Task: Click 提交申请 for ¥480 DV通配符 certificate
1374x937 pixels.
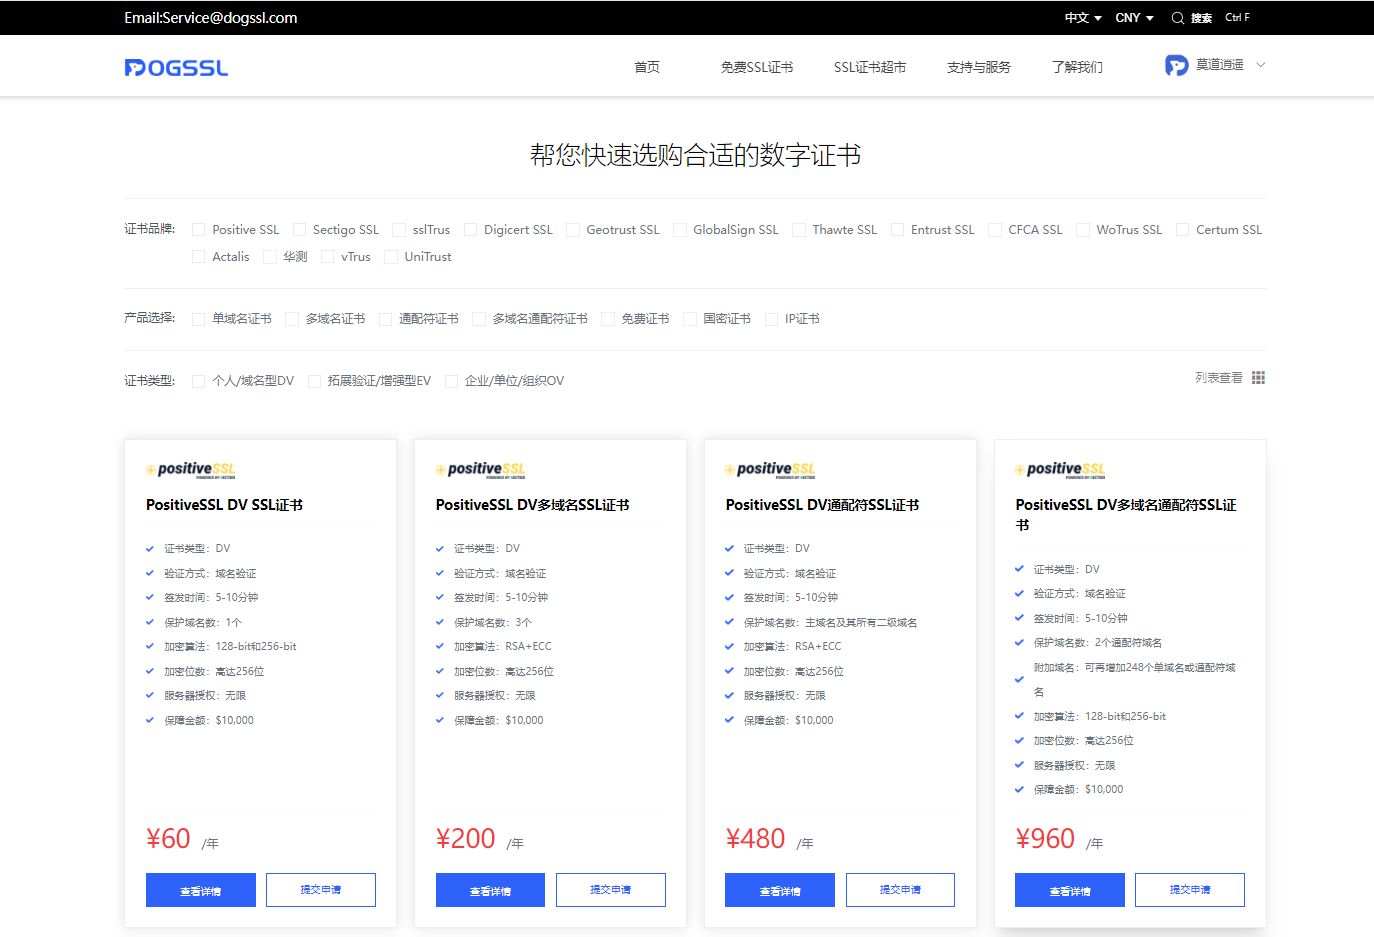Action: (x=900, y=890)
